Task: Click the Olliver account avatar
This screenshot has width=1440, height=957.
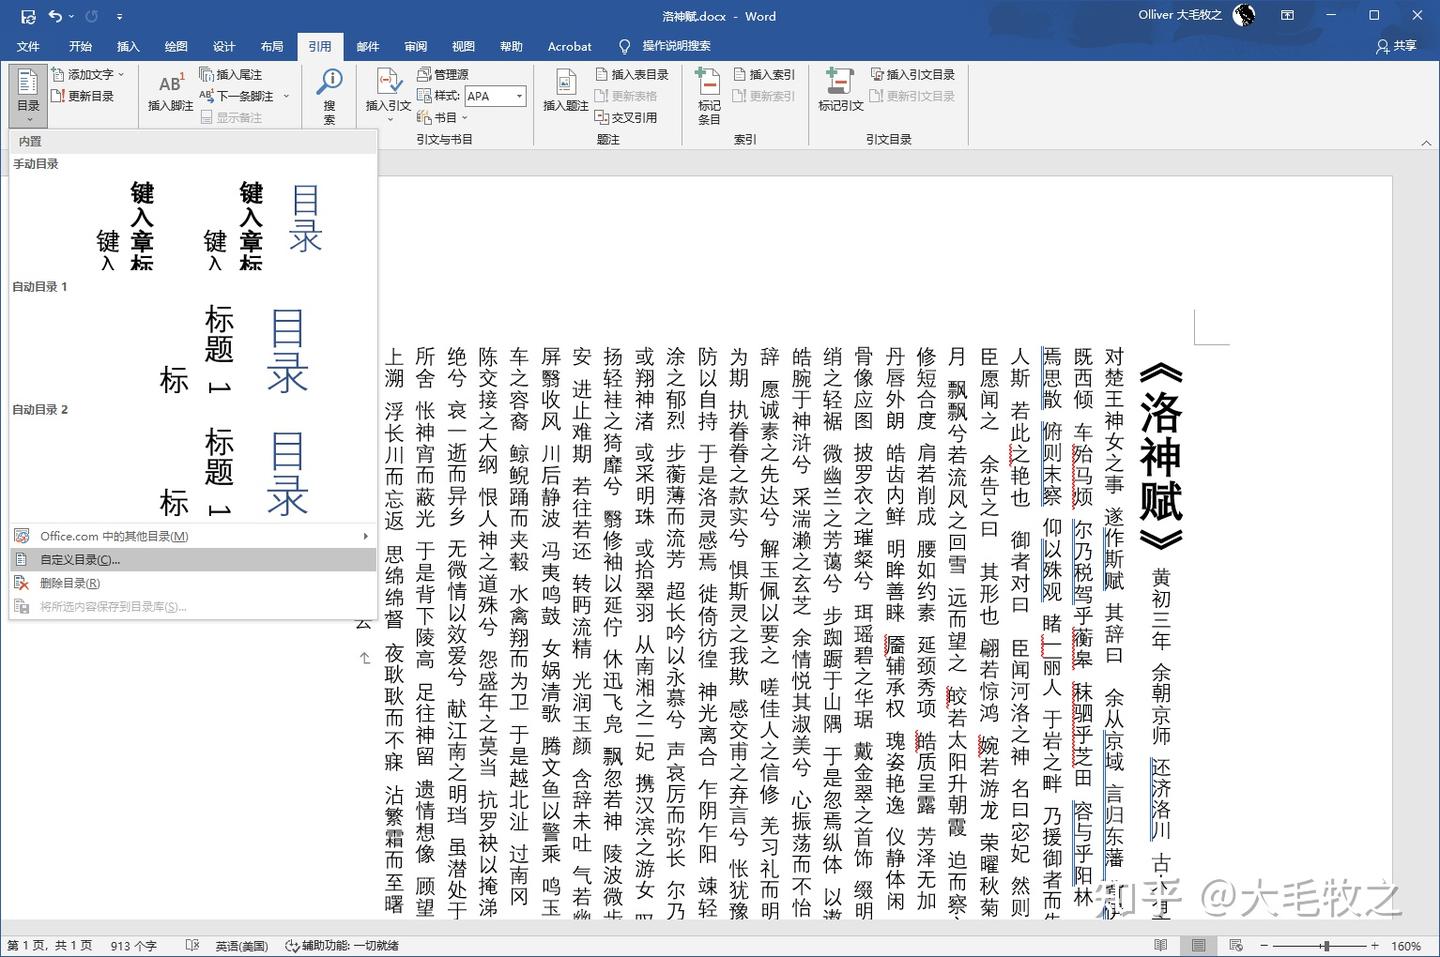Action: pyautogui.click(x=1244, y=15)
